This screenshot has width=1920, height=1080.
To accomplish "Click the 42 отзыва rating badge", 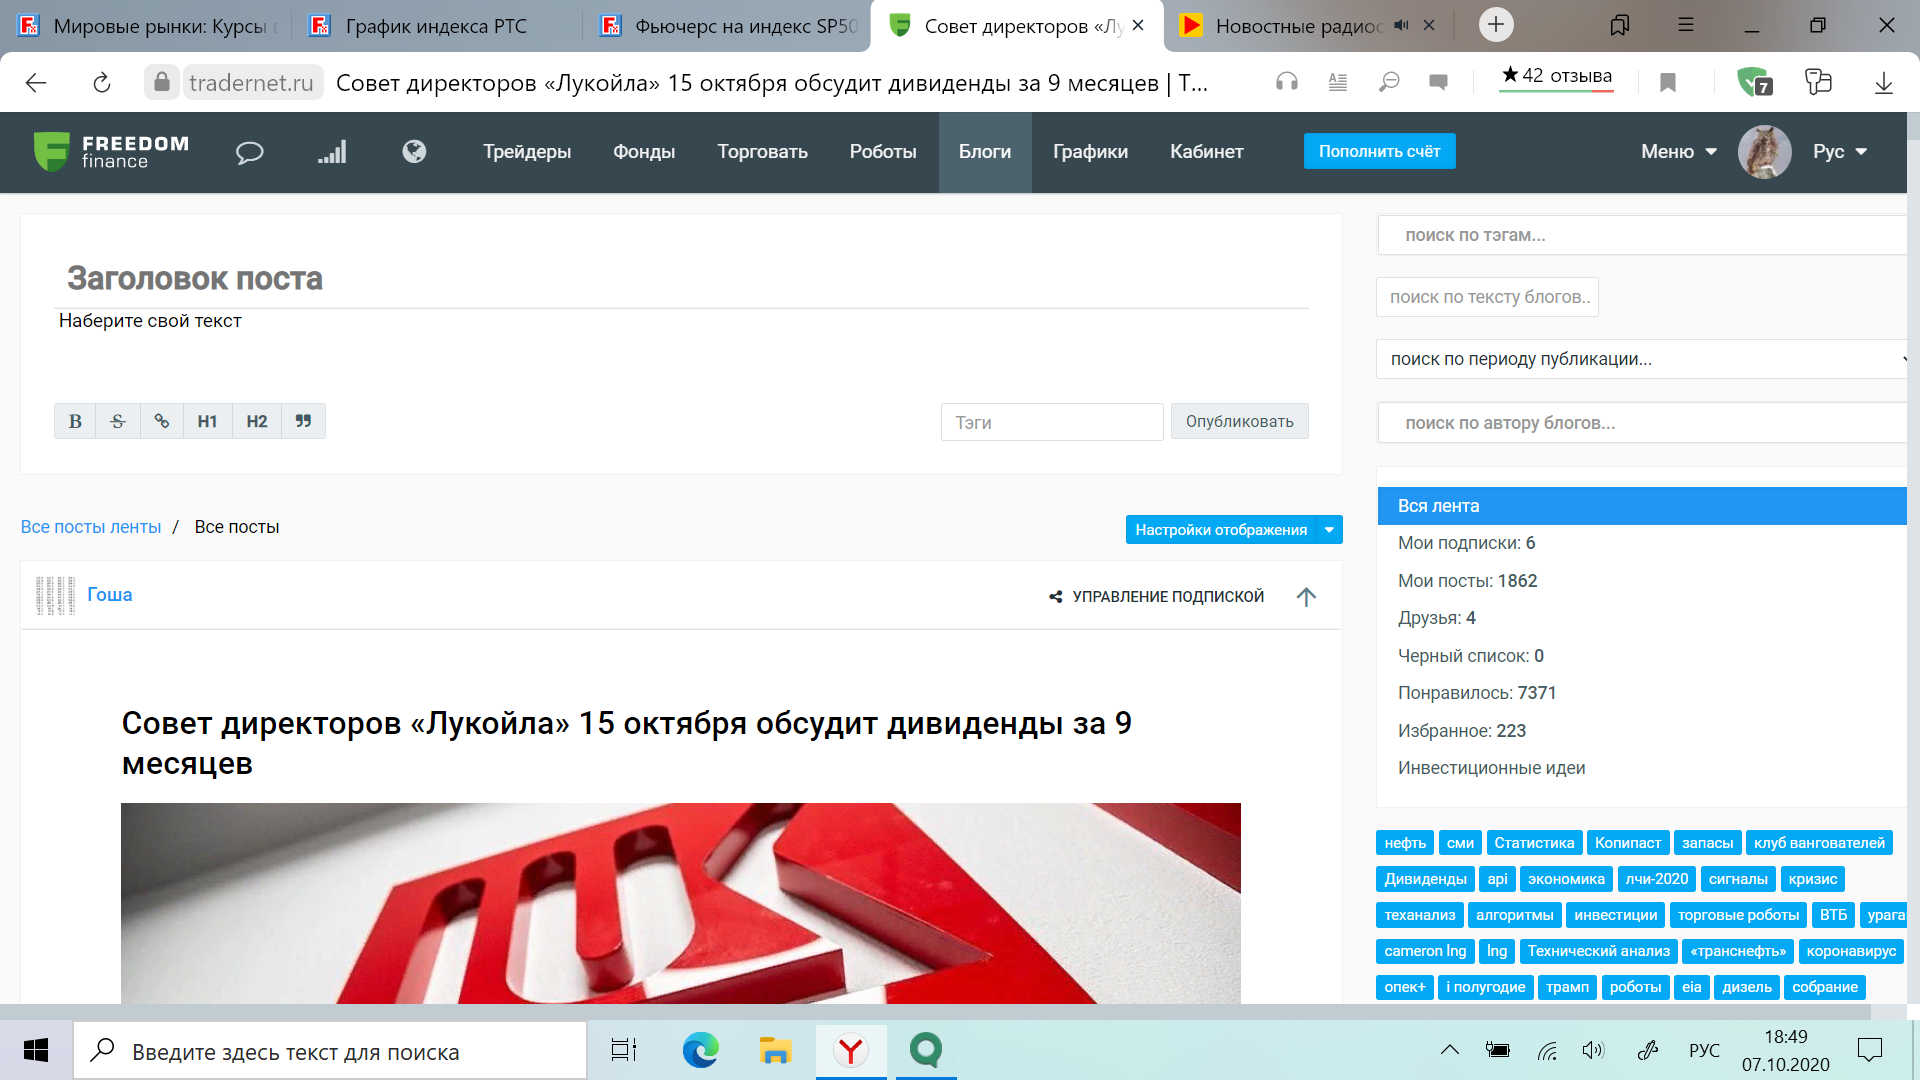I will click(1556, 76).
